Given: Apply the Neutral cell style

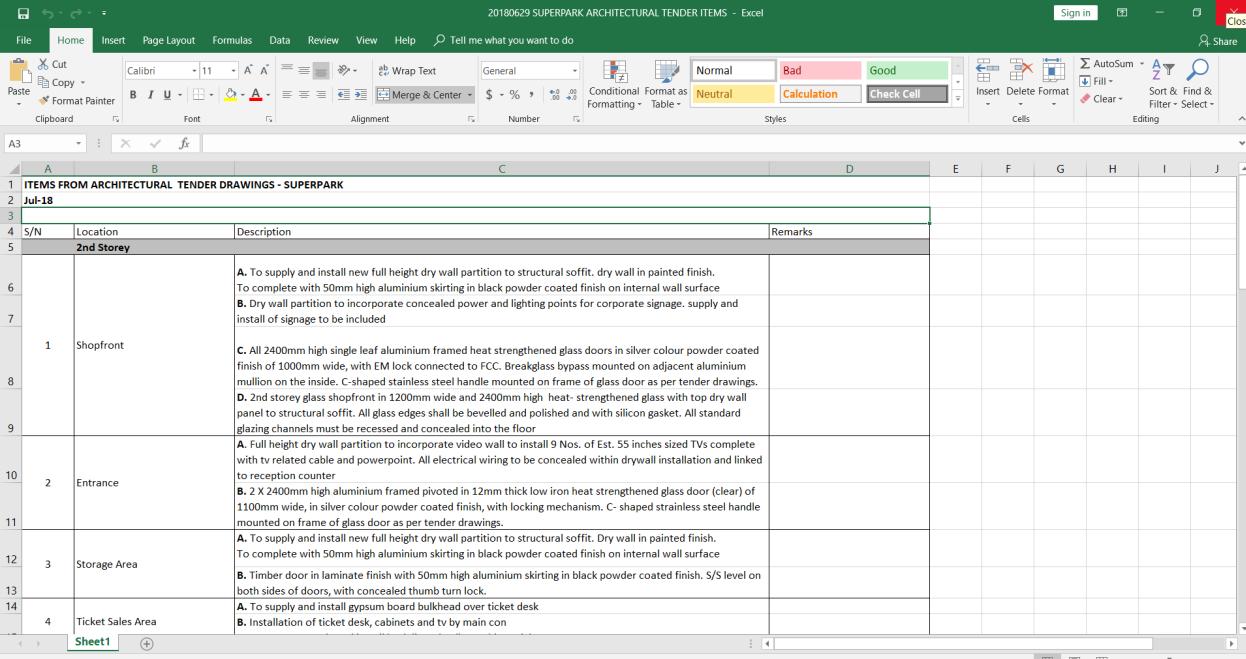Looking at the screenshot, I should (732, 94).
